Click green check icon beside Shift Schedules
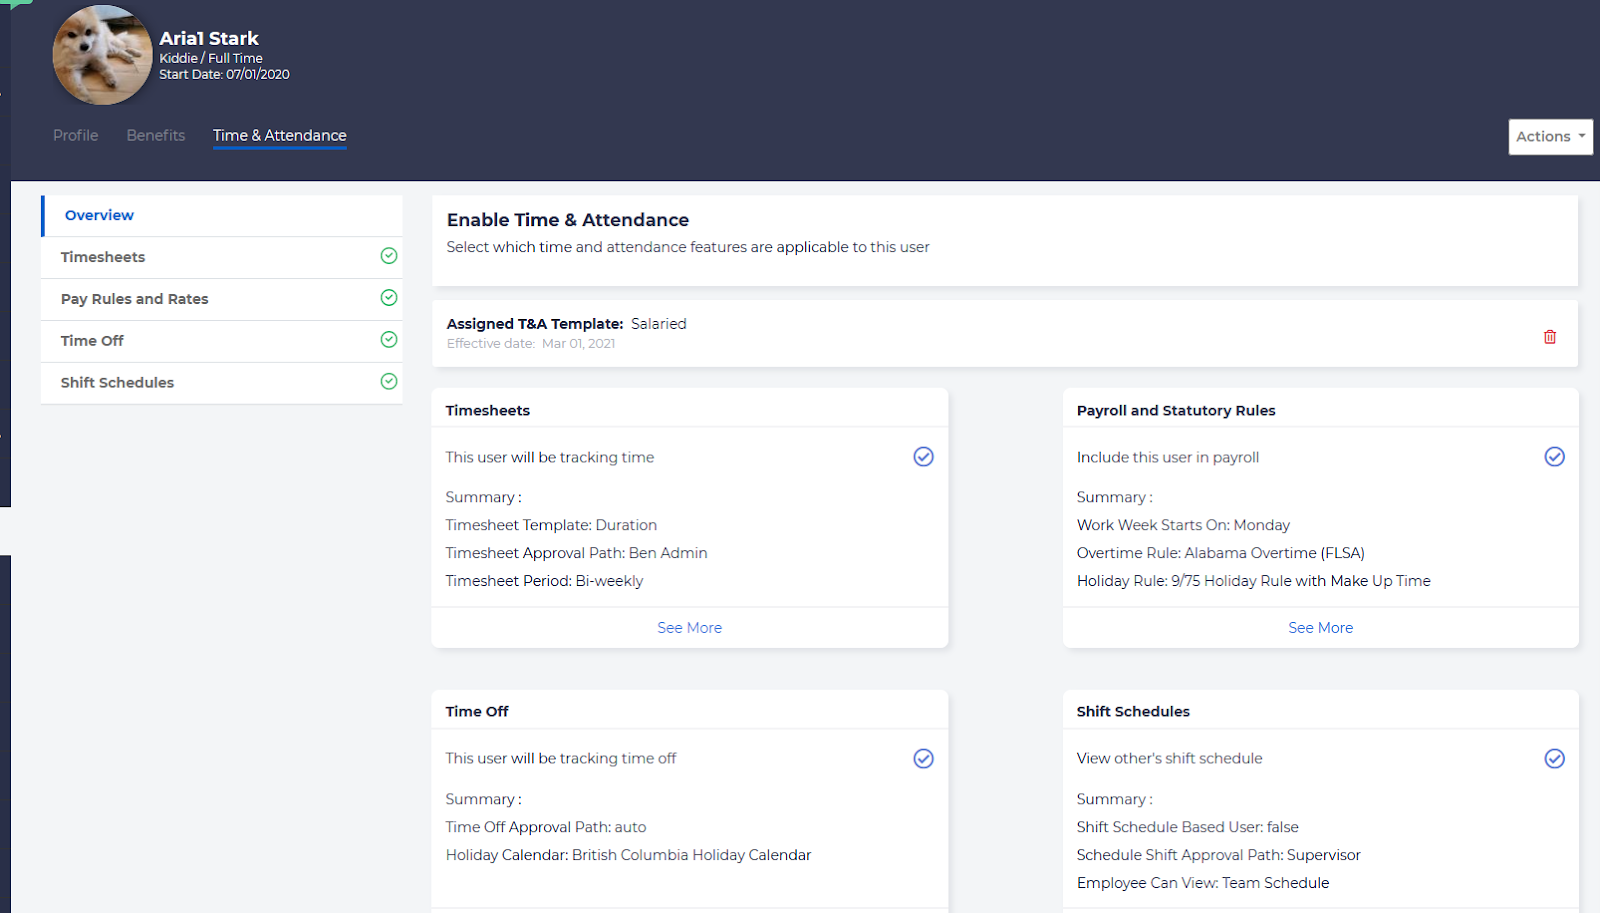 389,382
